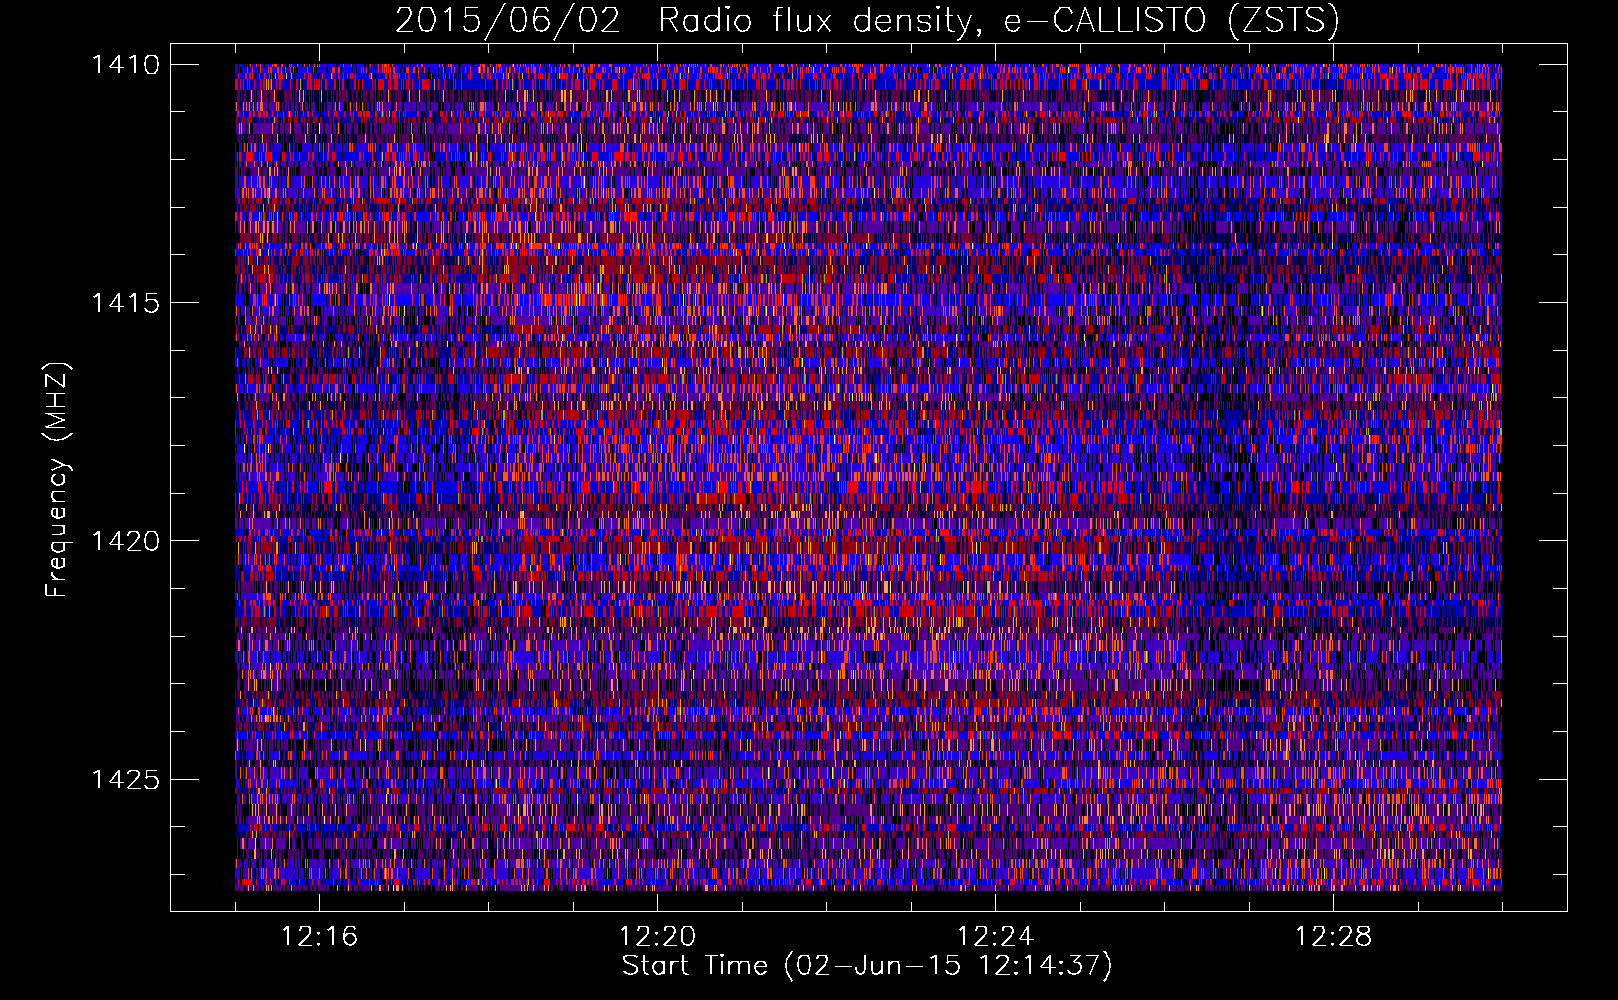Click the 'Start Time (02-Jun-15 12:14:37)' label
Viewport: 1618px width, 1000px height.
click(867, 966)
